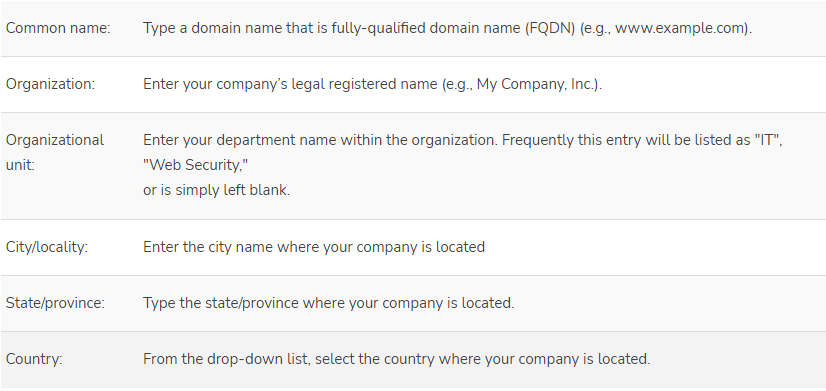The width and height of the screenshot is (826, 391).
Task: Select the 'Country:' label
Action: (x=34, y=359)
